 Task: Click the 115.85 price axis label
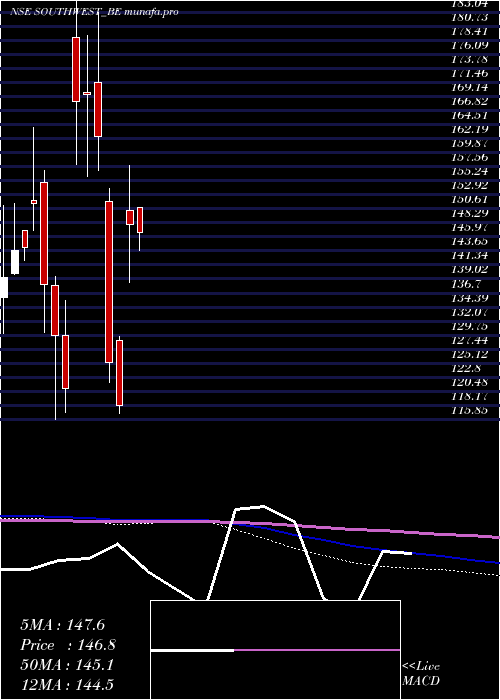point(471,410)
